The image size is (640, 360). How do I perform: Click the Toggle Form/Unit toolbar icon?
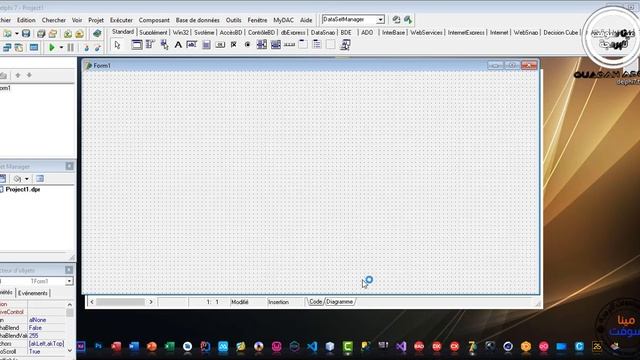click(x=19, y=48)
